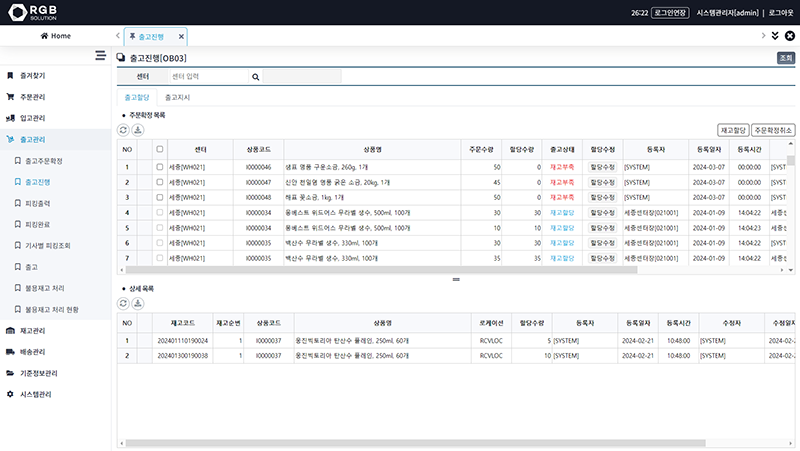Toggle the select-all checkbox in the grid header
800x451 pixels.
160,149
